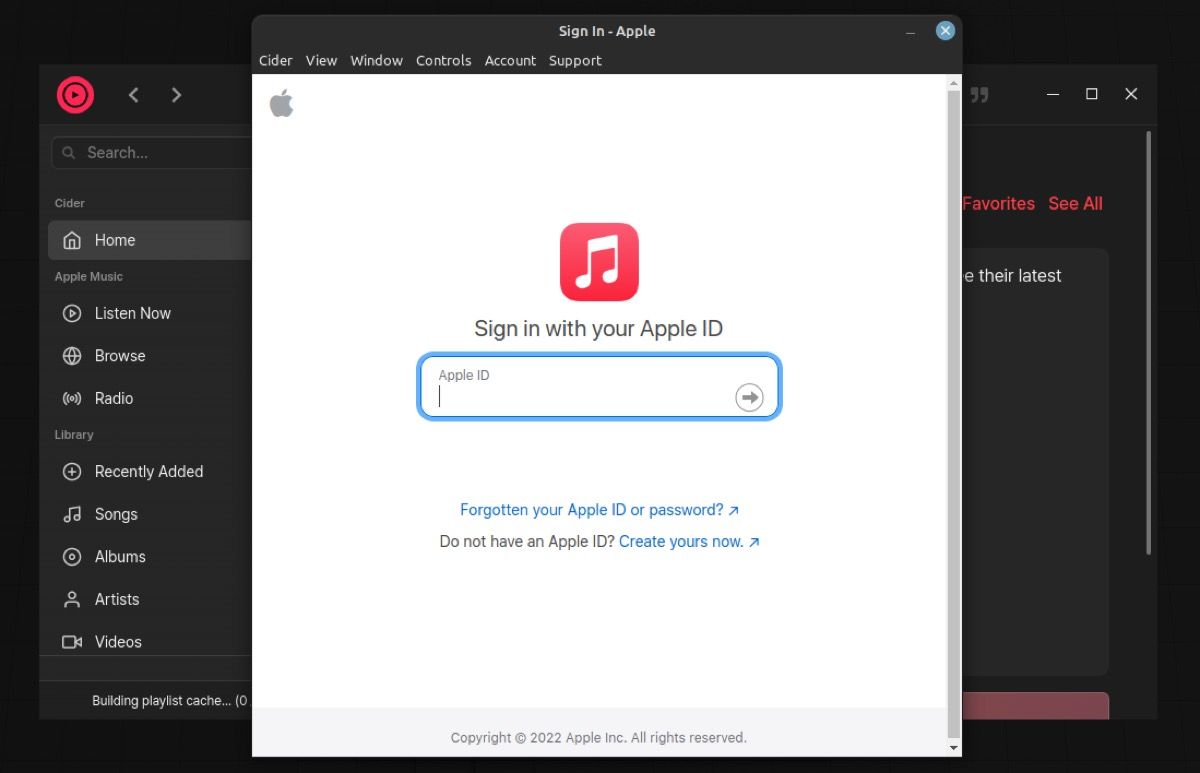Viewport: 1200px width, 773px height.
Task: Click the Browse globe icon
Action: click(x=72, y=356)
